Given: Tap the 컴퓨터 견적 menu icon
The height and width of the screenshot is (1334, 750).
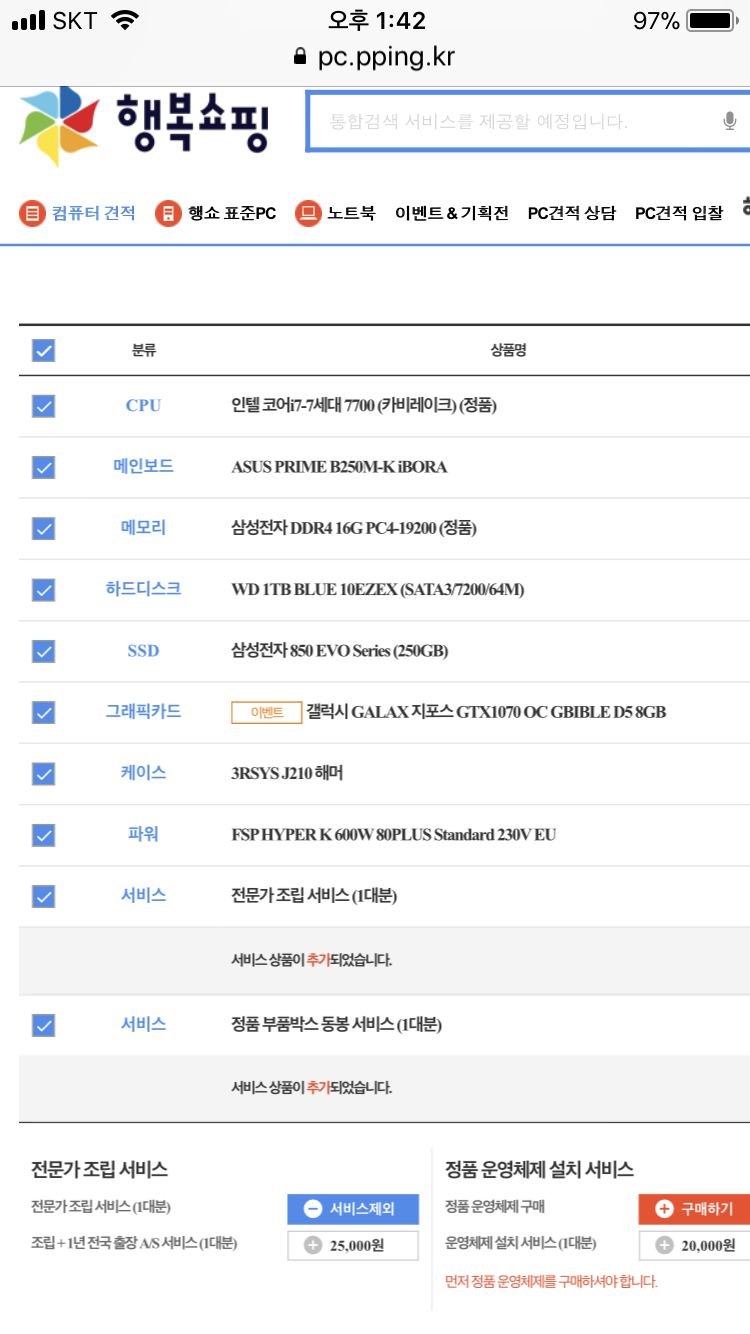Looking at the screenshot, I should (33, 213).
